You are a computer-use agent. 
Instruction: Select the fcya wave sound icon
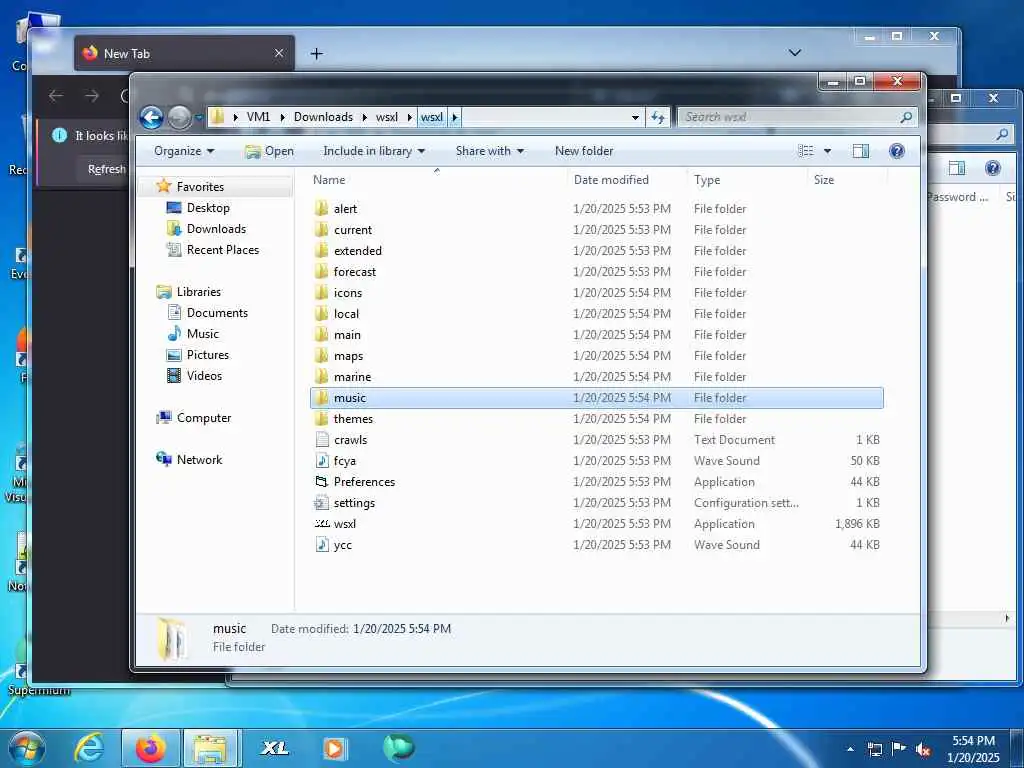pyautogui.click(x=321, y=460)
